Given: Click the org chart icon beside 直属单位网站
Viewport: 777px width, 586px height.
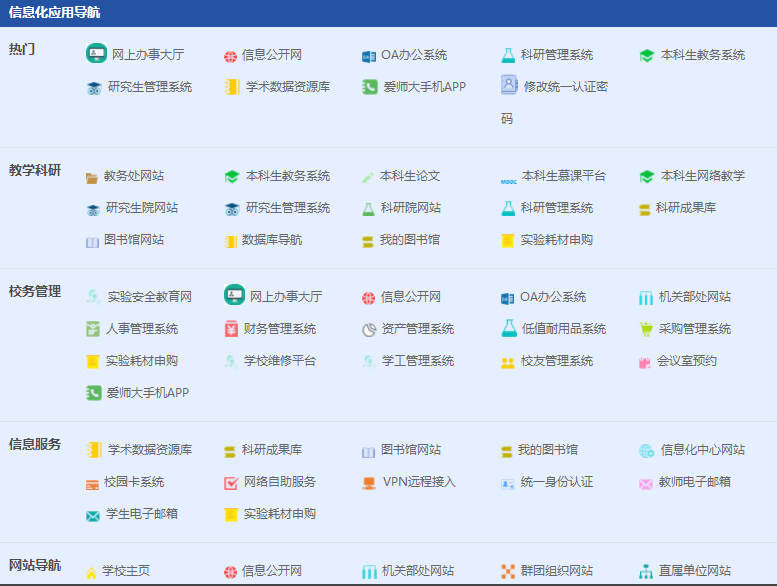Looking at the screenshot, I should coord(646,572).
